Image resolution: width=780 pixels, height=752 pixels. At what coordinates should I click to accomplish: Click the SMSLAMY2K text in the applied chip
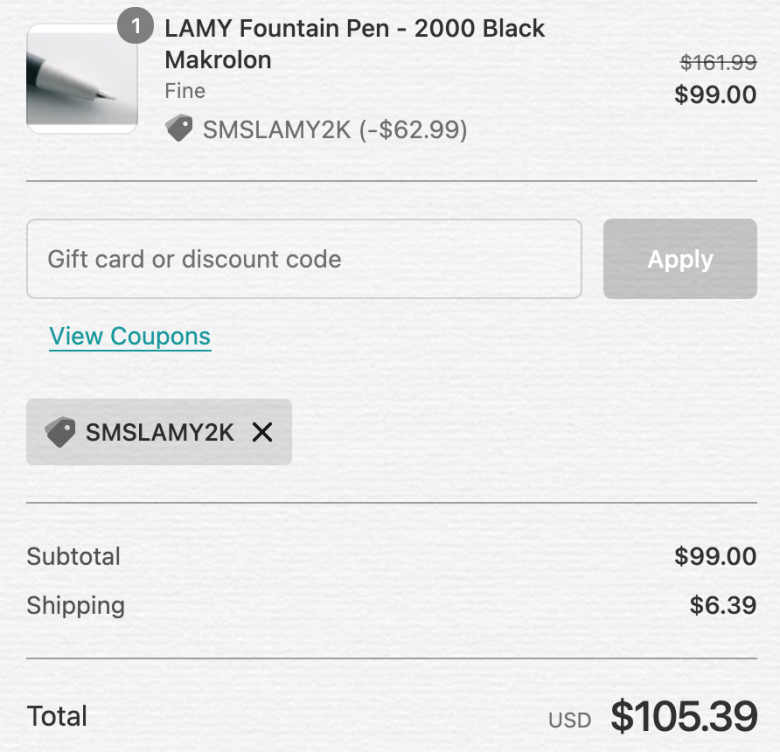pyautogui.click(x=160, y=432)
